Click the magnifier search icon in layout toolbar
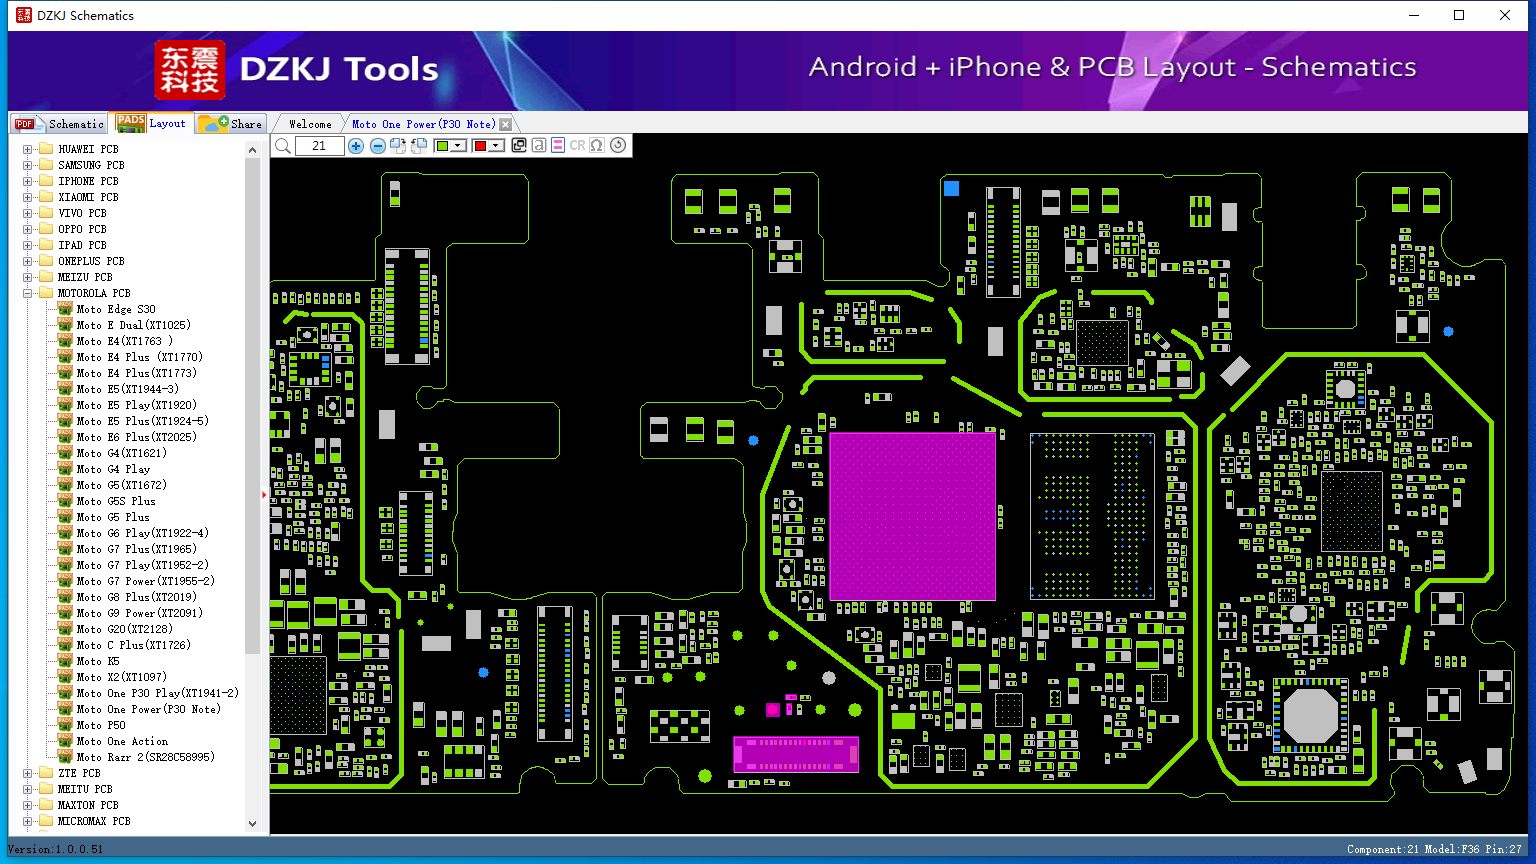This screenshot has width=1536, height=864. click(x=283, y=146)
